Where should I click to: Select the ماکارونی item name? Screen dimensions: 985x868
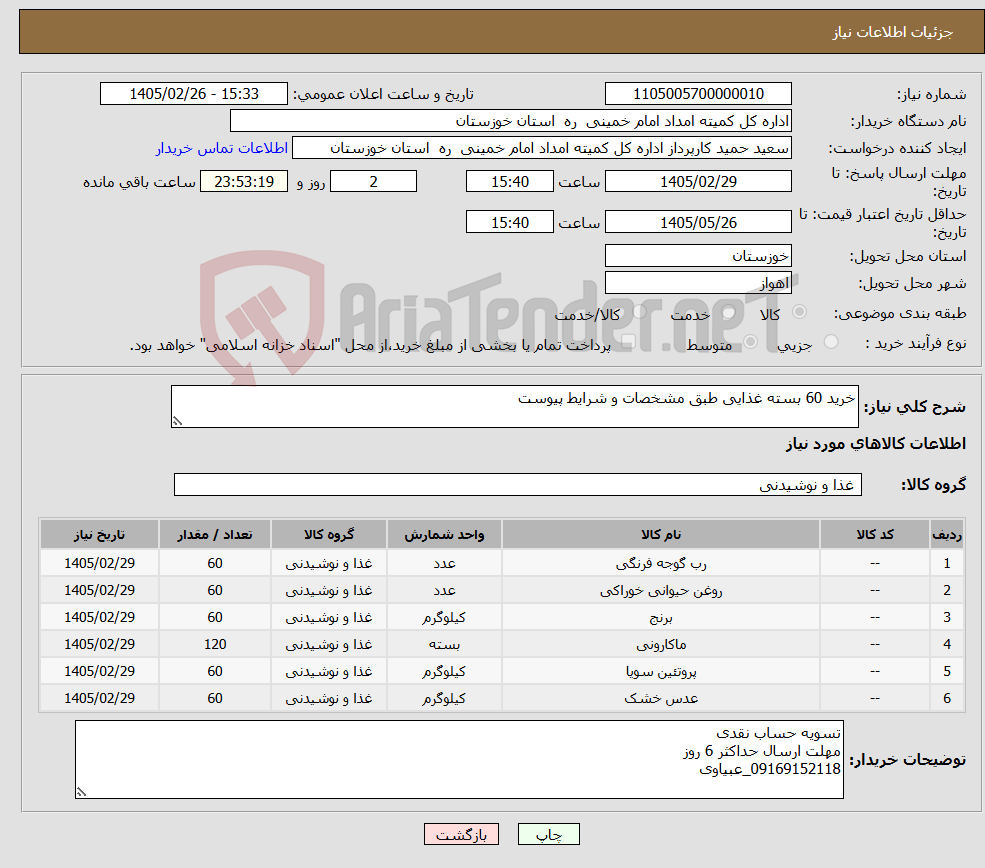click(661, 644)
